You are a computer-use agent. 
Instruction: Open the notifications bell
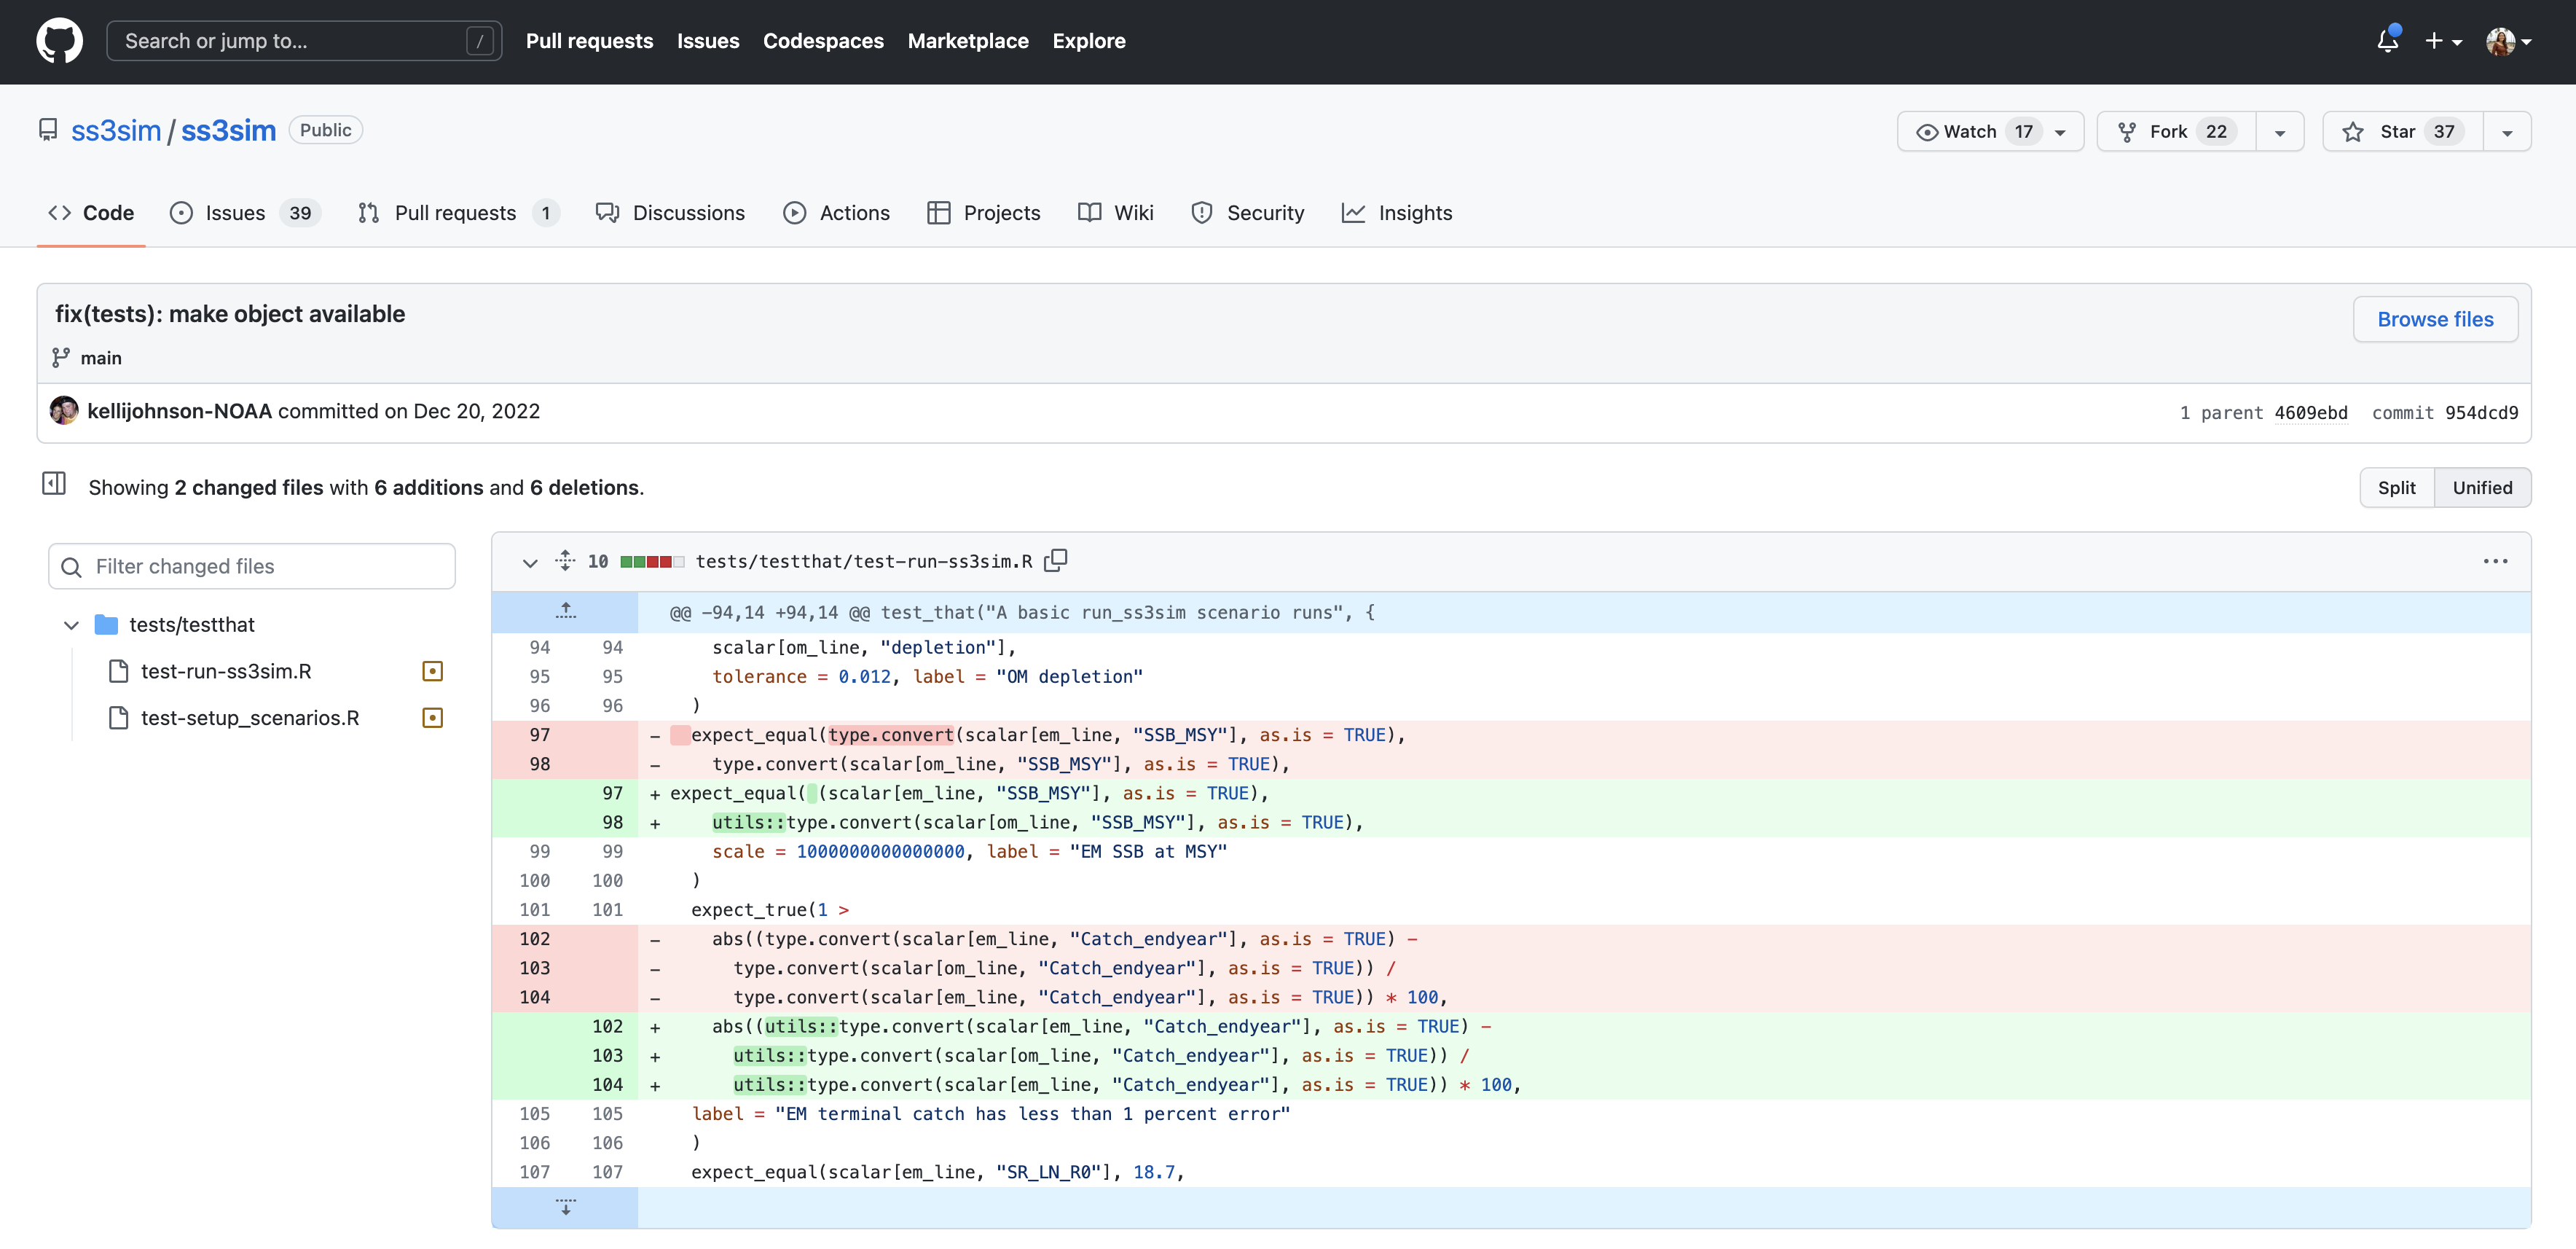(x=2387, y=41)
